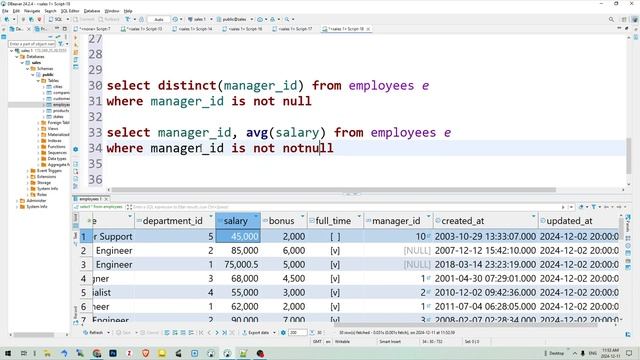Toggle full_time checkbox in row 3
This screenshot has height=360, width=640.
tap(335, 264)
